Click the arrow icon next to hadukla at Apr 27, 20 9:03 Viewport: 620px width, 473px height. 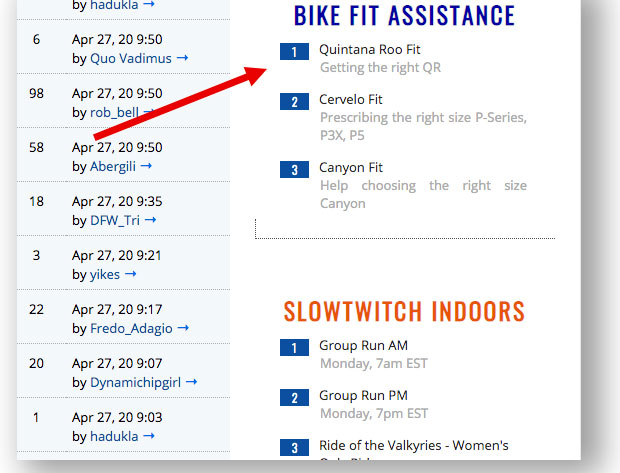coord(149,436)
